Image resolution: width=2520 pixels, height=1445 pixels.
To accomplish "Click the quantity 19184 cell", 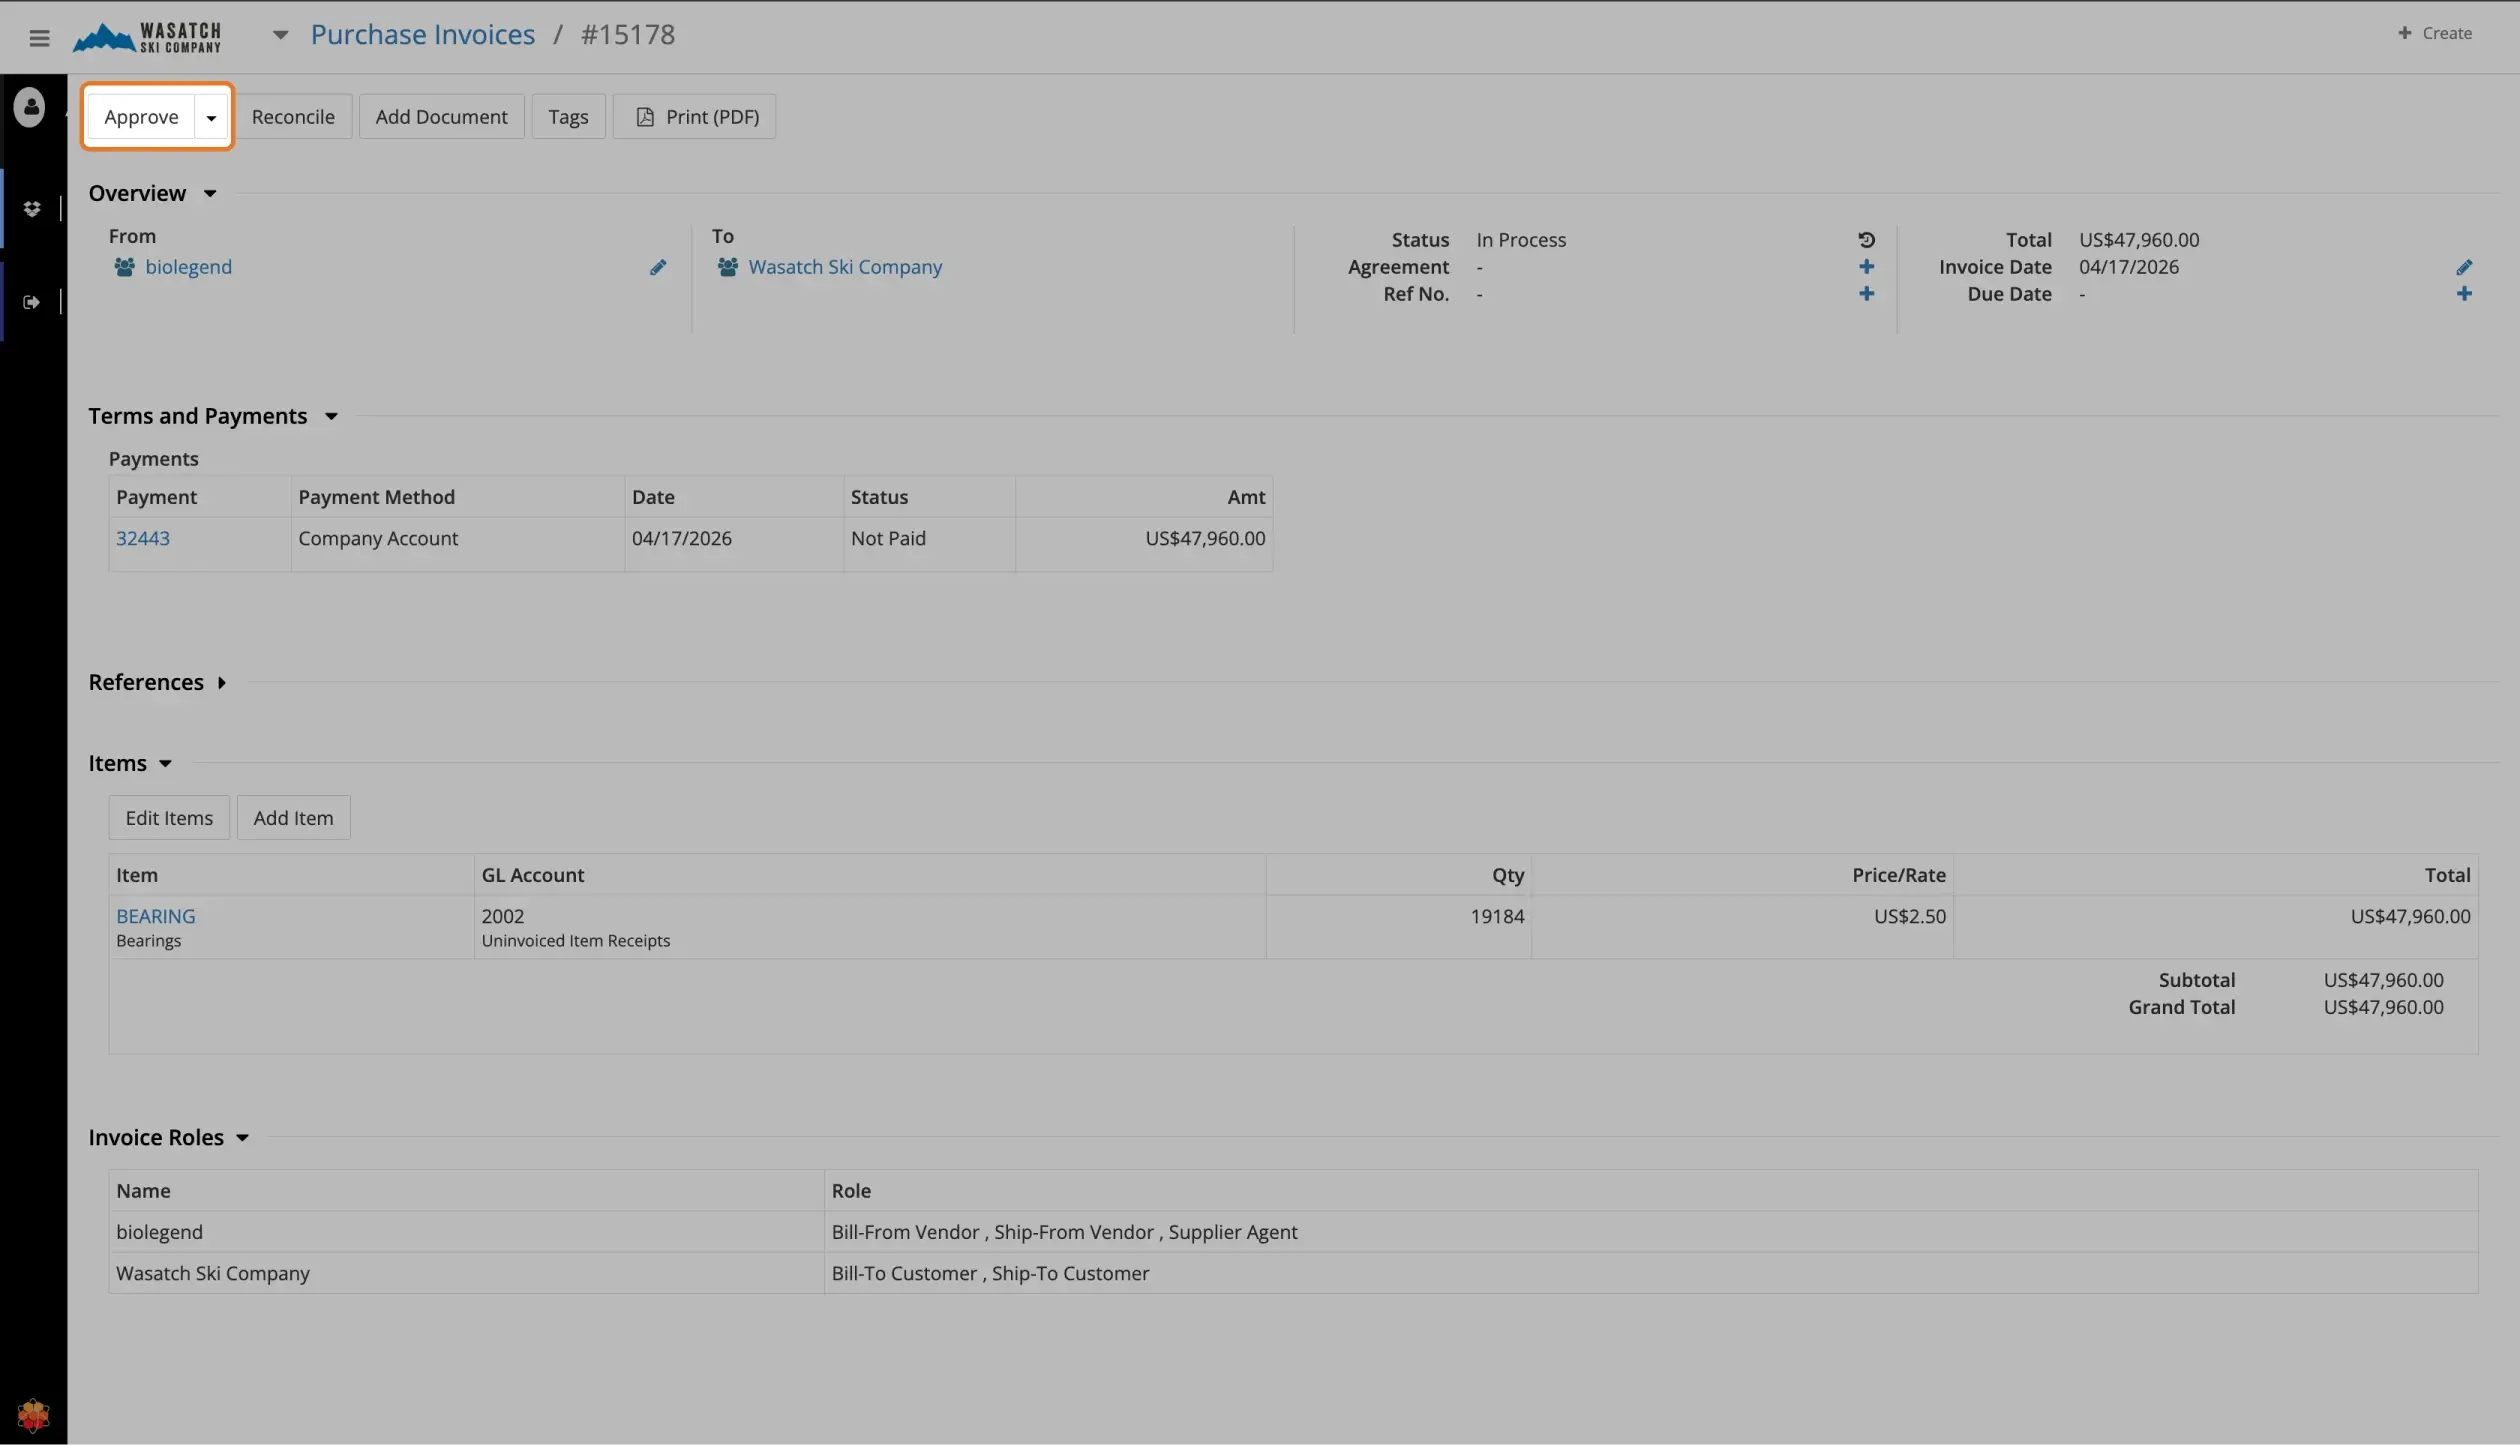I will click(1398, 927).
